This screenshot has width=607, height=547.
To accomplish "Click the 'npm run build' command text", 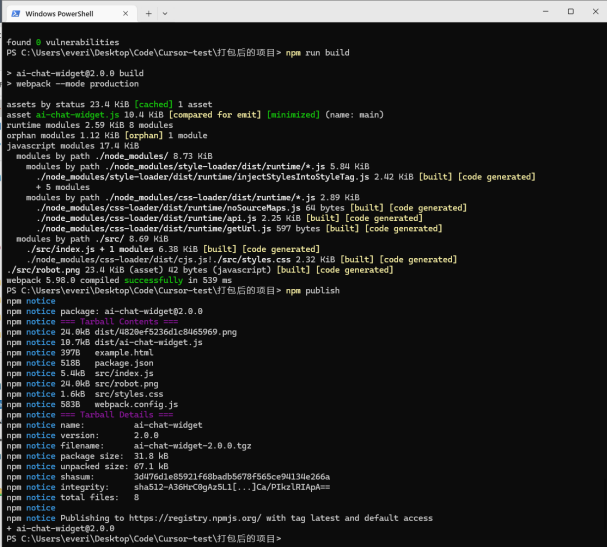I will click(317, 53).
